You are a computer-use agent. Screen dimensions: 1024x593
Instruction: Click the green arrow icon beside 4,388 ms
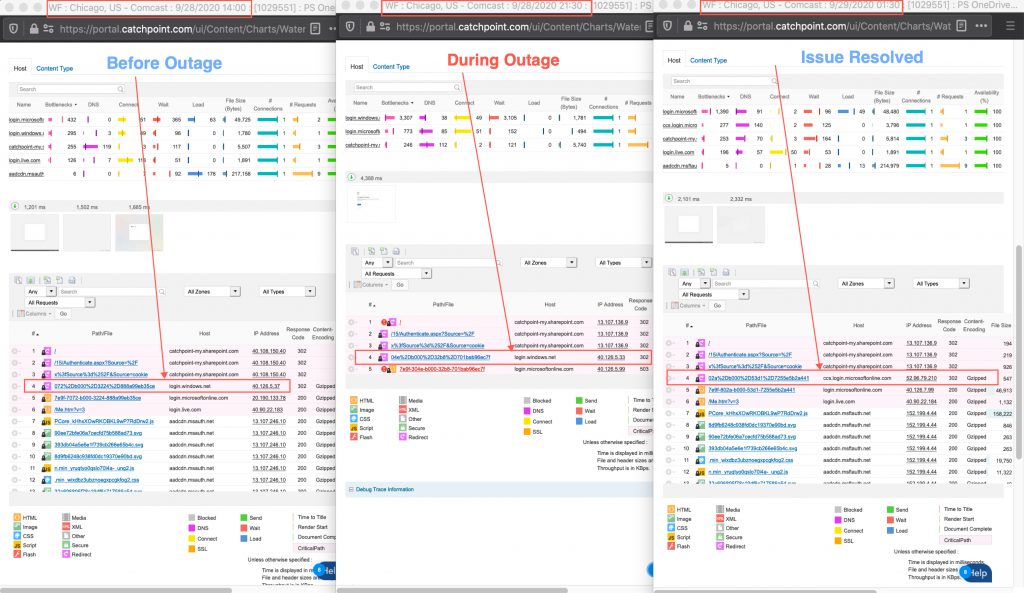point(351,178)
